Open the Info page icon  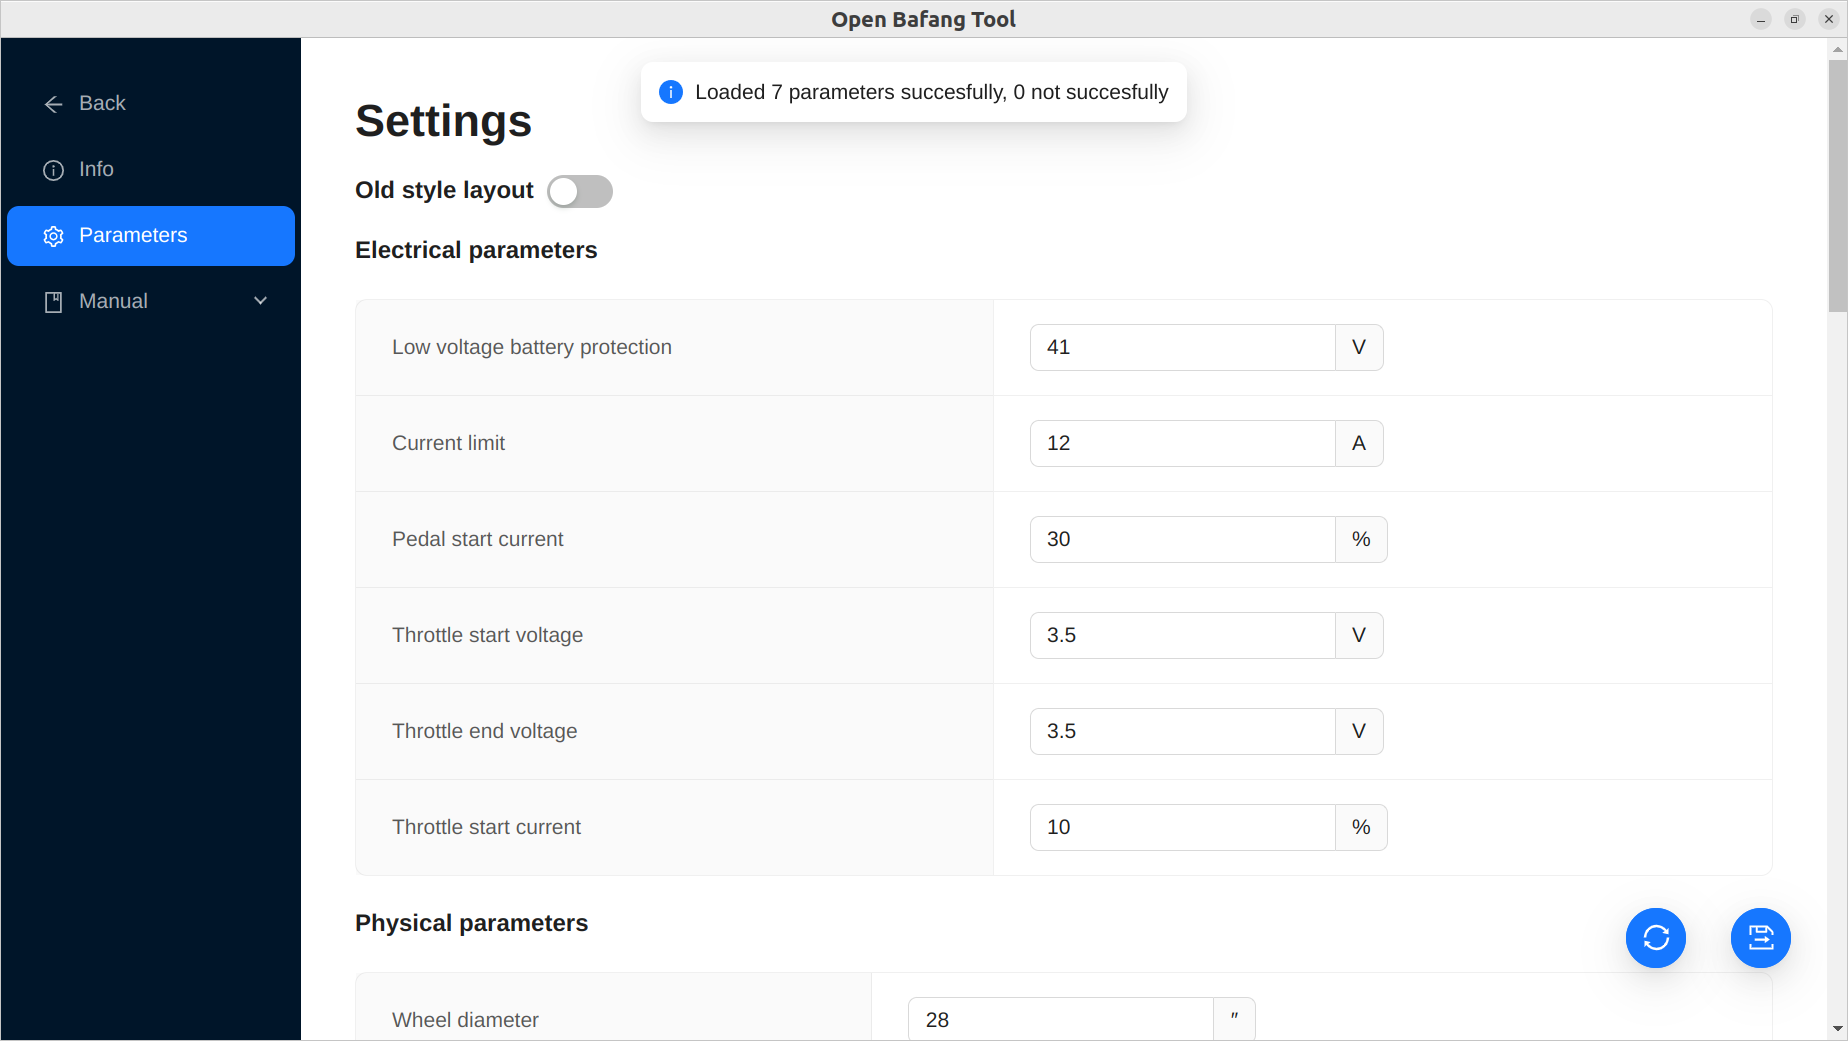(x=54, y=170)
